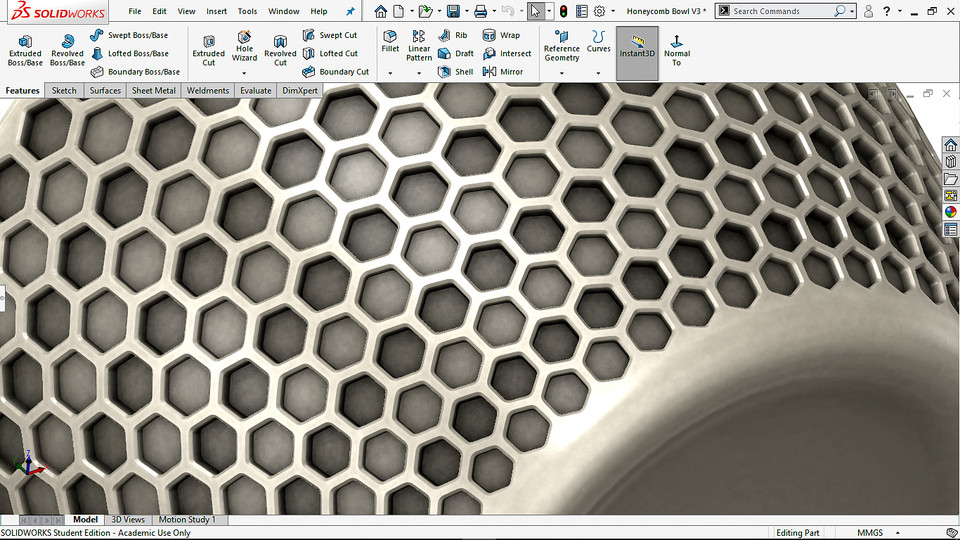Click the Revolved Cut tool
The width and height of the screenshot is (960, 540).
pyautogui.click(x=280, y=50)
